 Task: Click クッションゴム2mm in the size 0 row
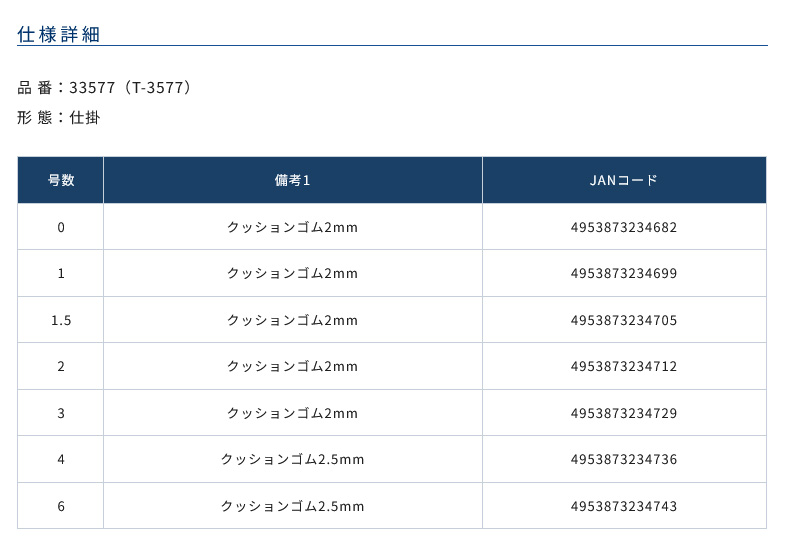(x=293, y=227)
